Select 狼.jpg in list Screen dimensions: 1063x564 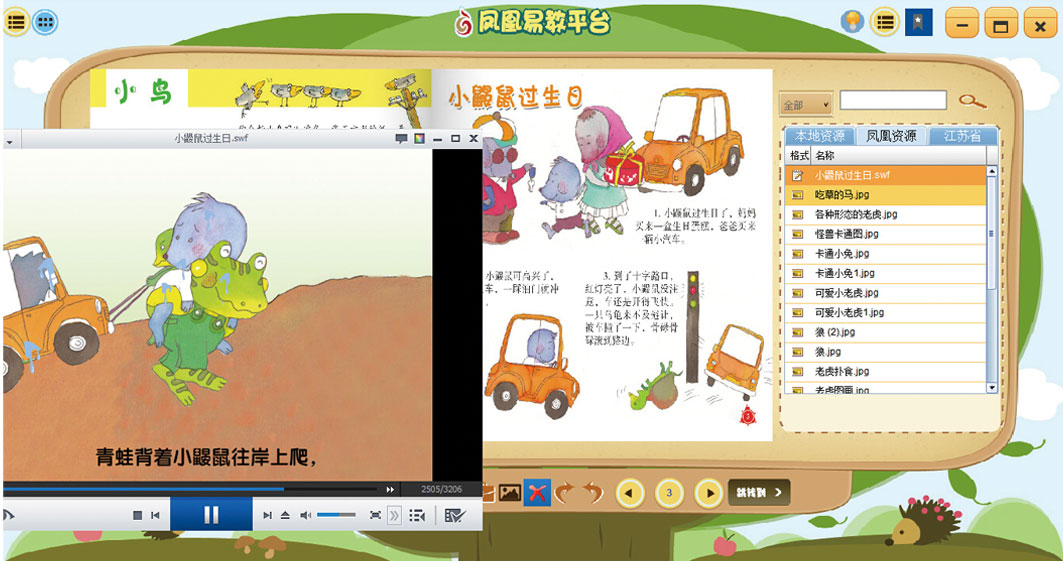click(886, 352)
